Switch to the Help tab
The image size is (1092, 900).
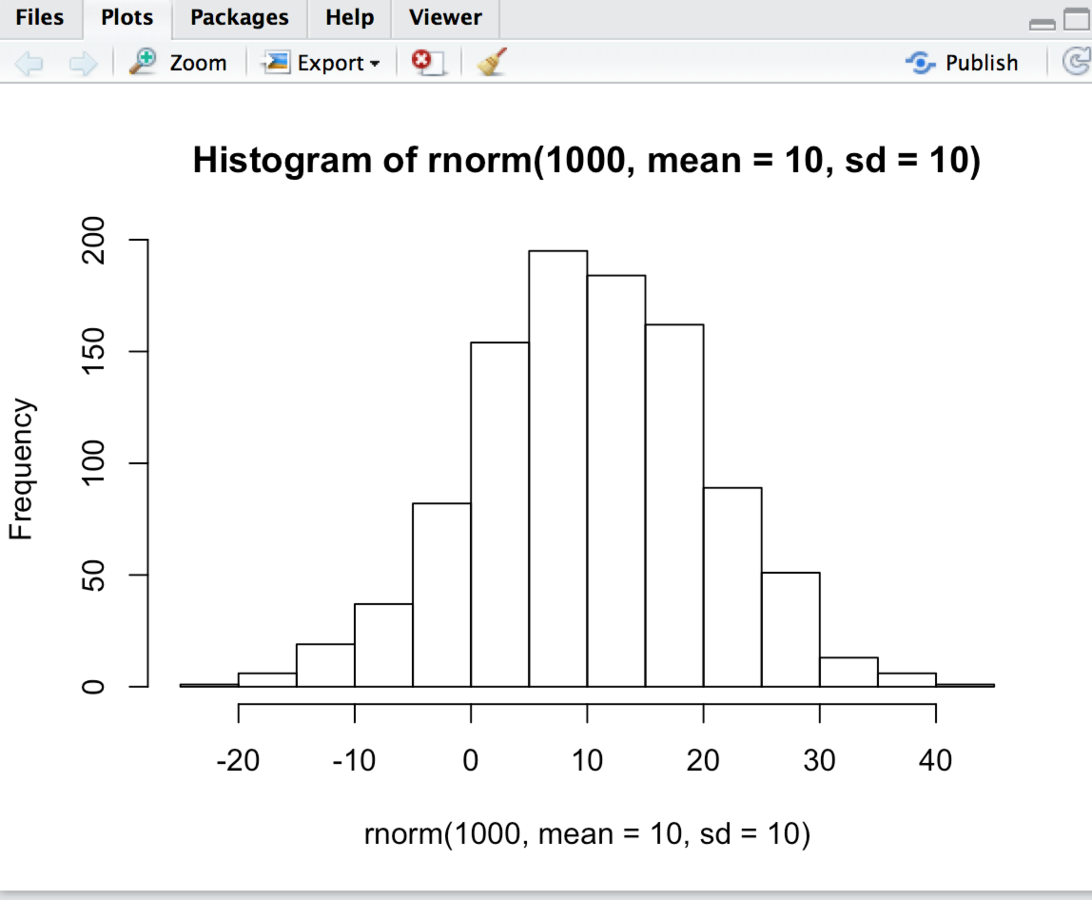(x=350, y=17)
